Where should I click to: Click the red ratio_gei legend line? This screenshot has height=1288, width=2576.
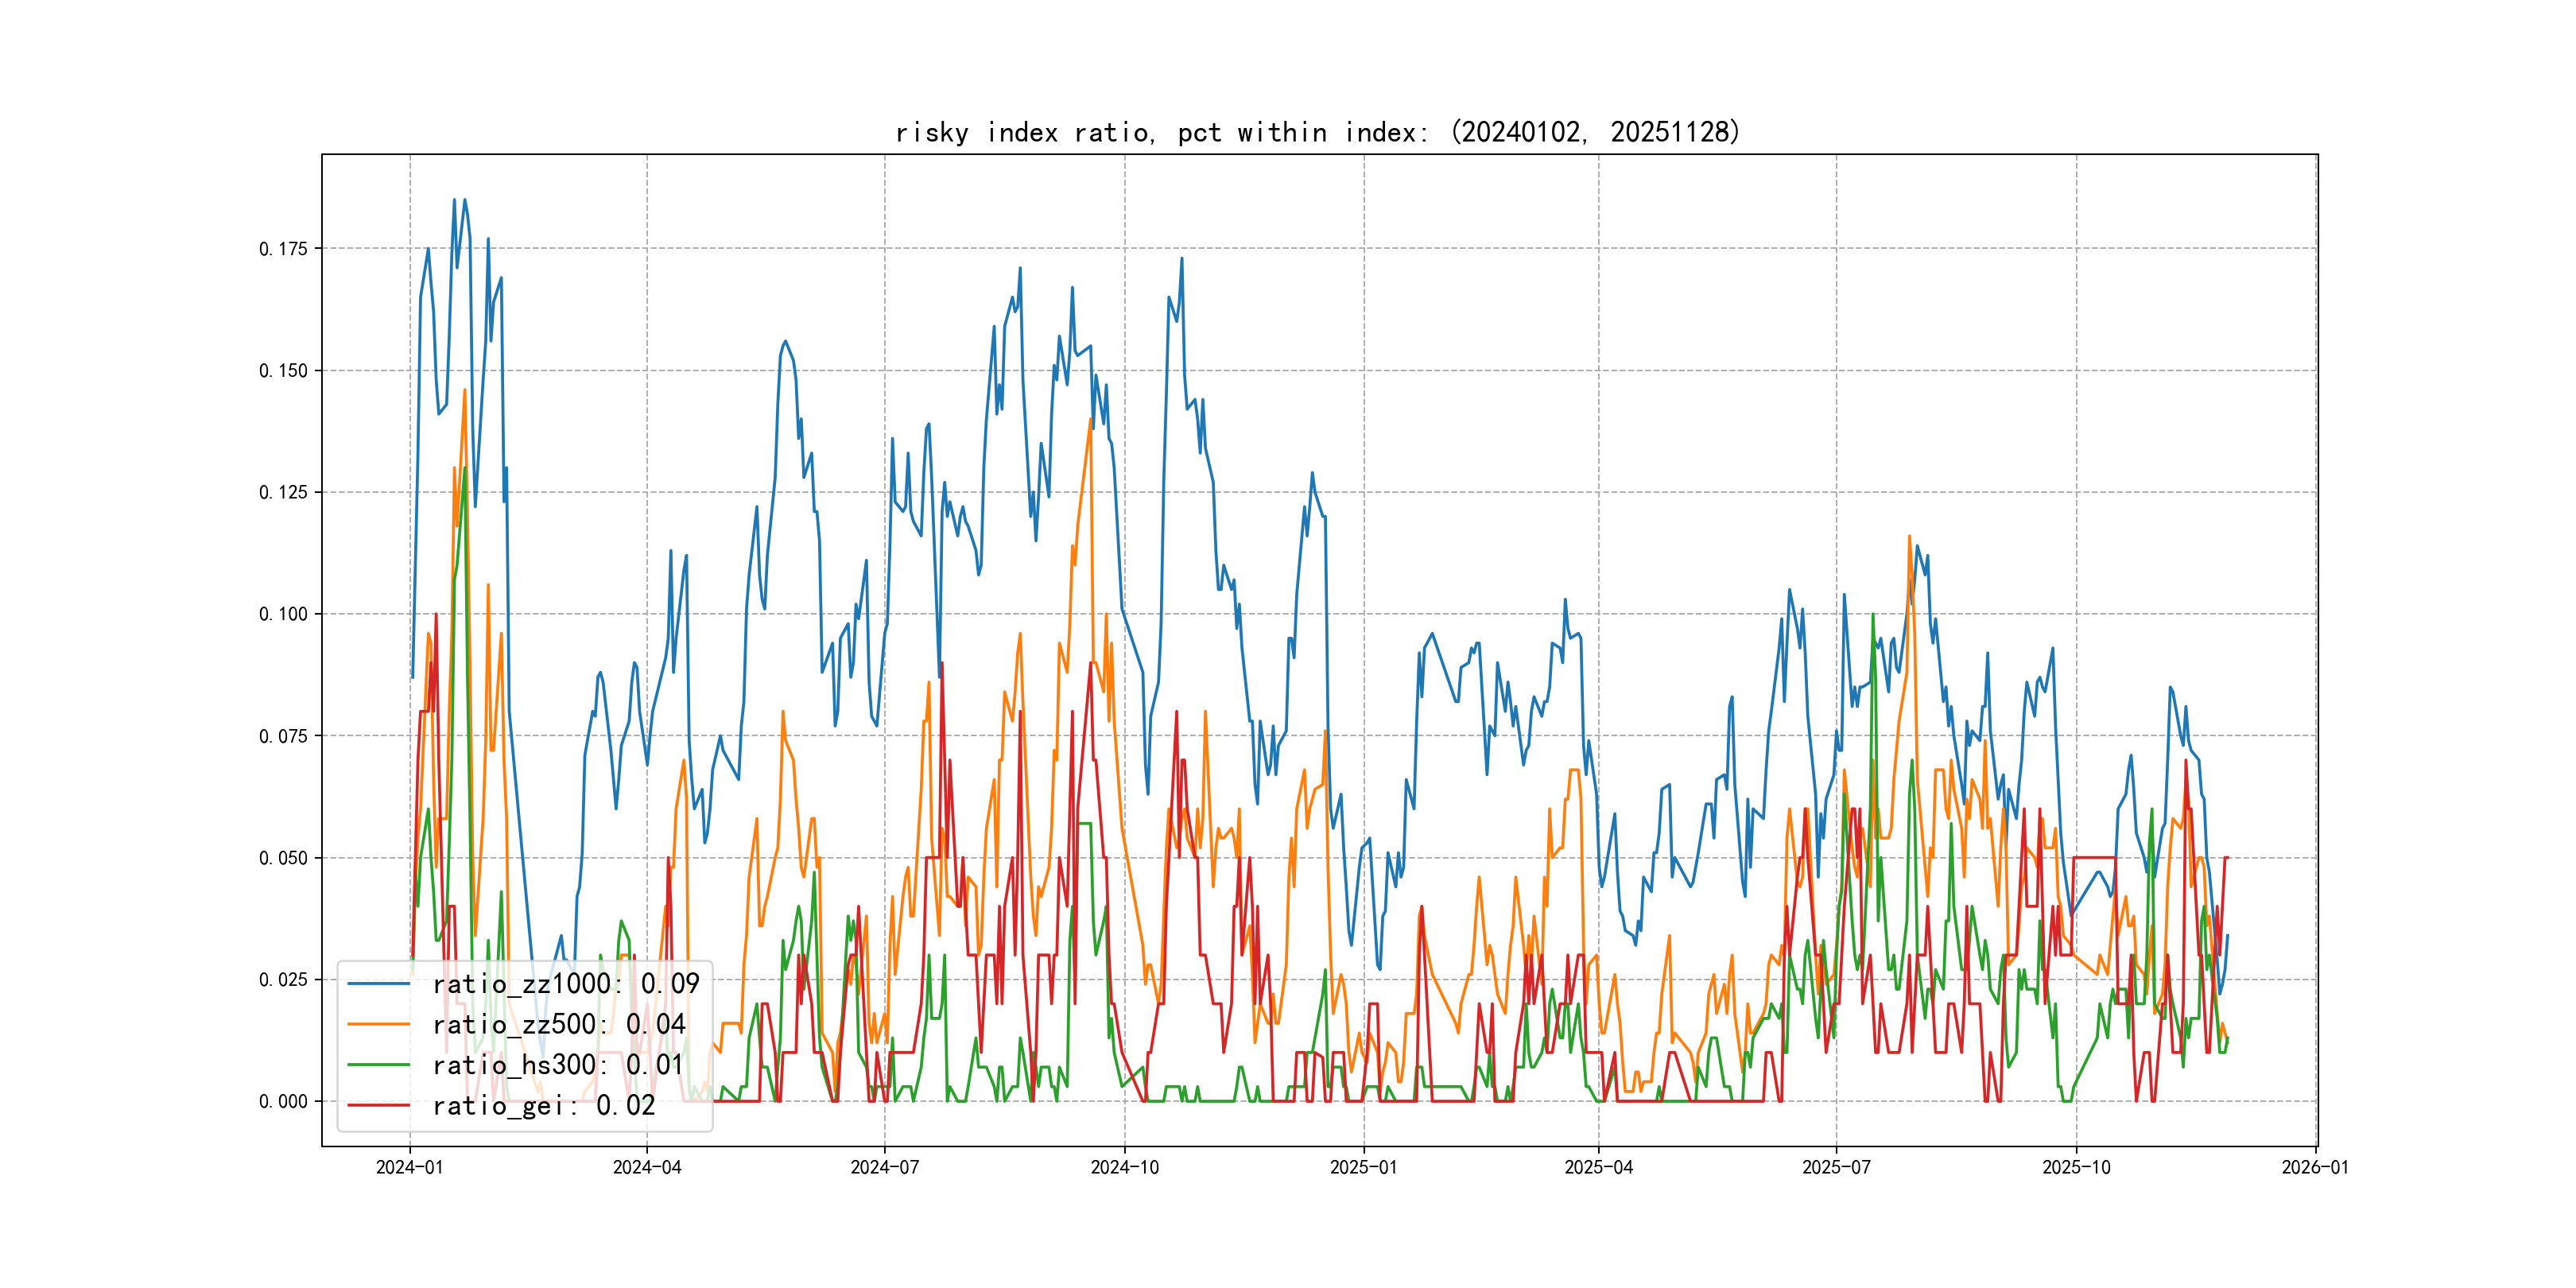point(378,1105)
